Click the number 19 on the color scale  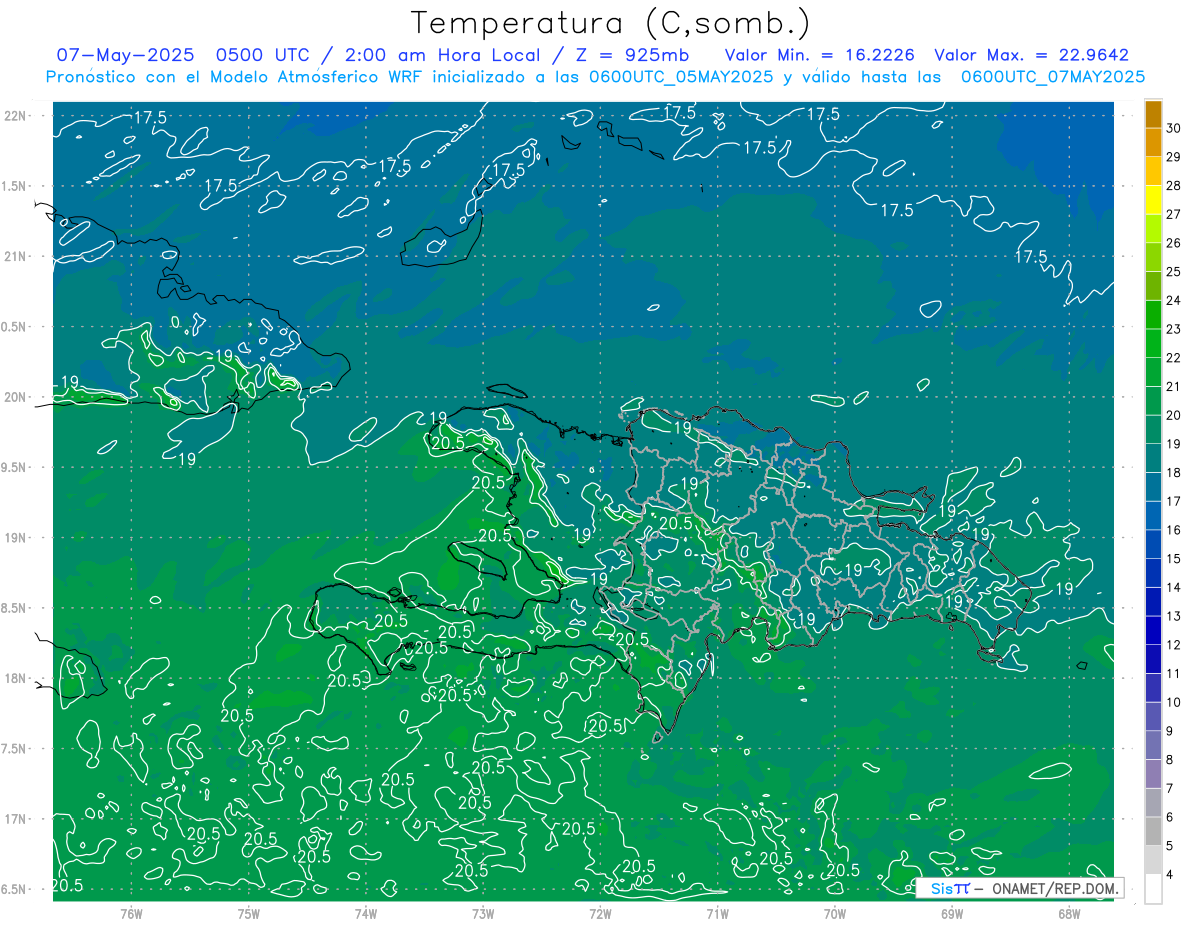[x=1175, y=444]
